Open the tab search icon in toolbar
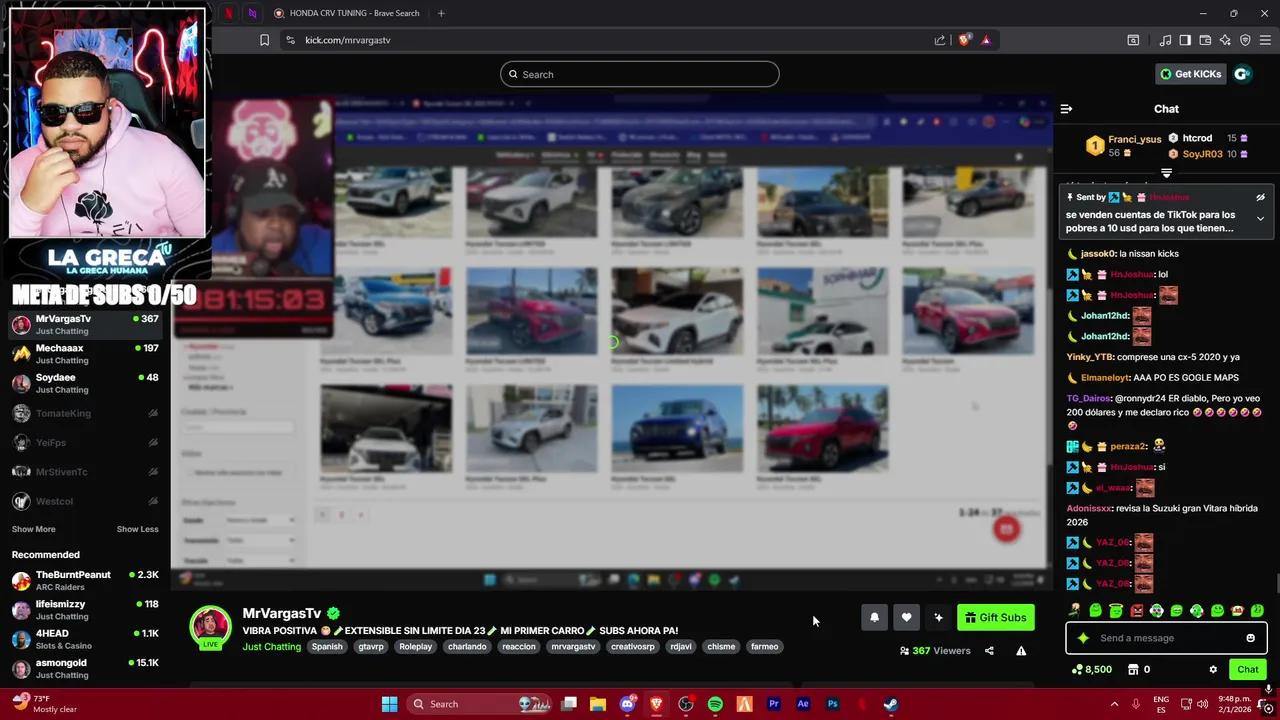This screenshot has width=1280, height=720. point(1133,40)
